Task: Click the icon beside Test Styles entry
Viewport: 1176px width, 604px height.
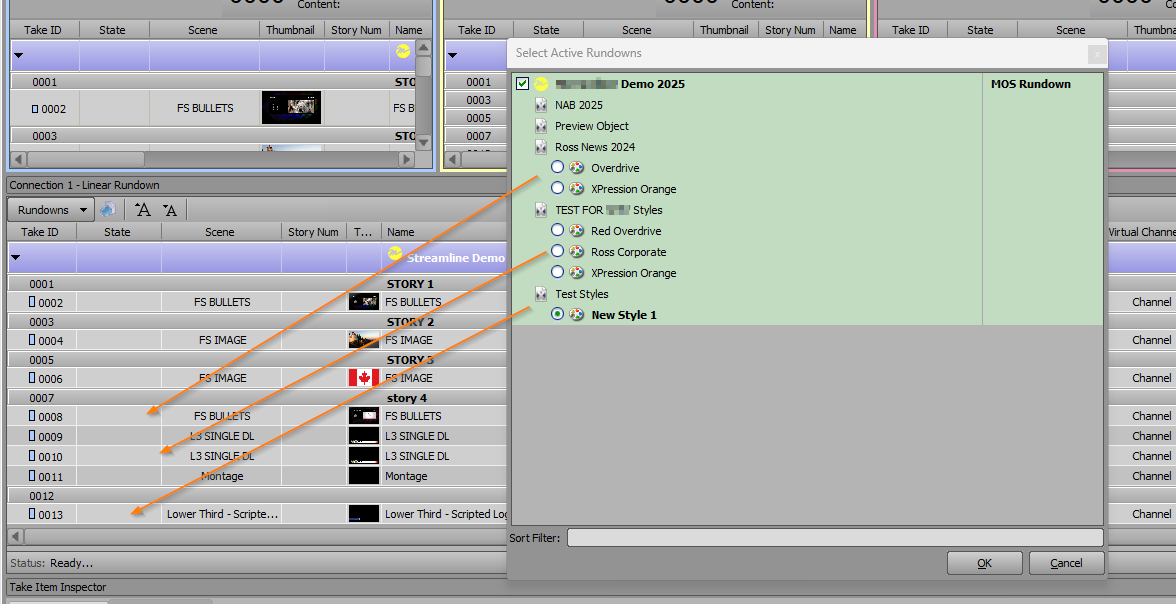Action: click(x=541, y=294)
